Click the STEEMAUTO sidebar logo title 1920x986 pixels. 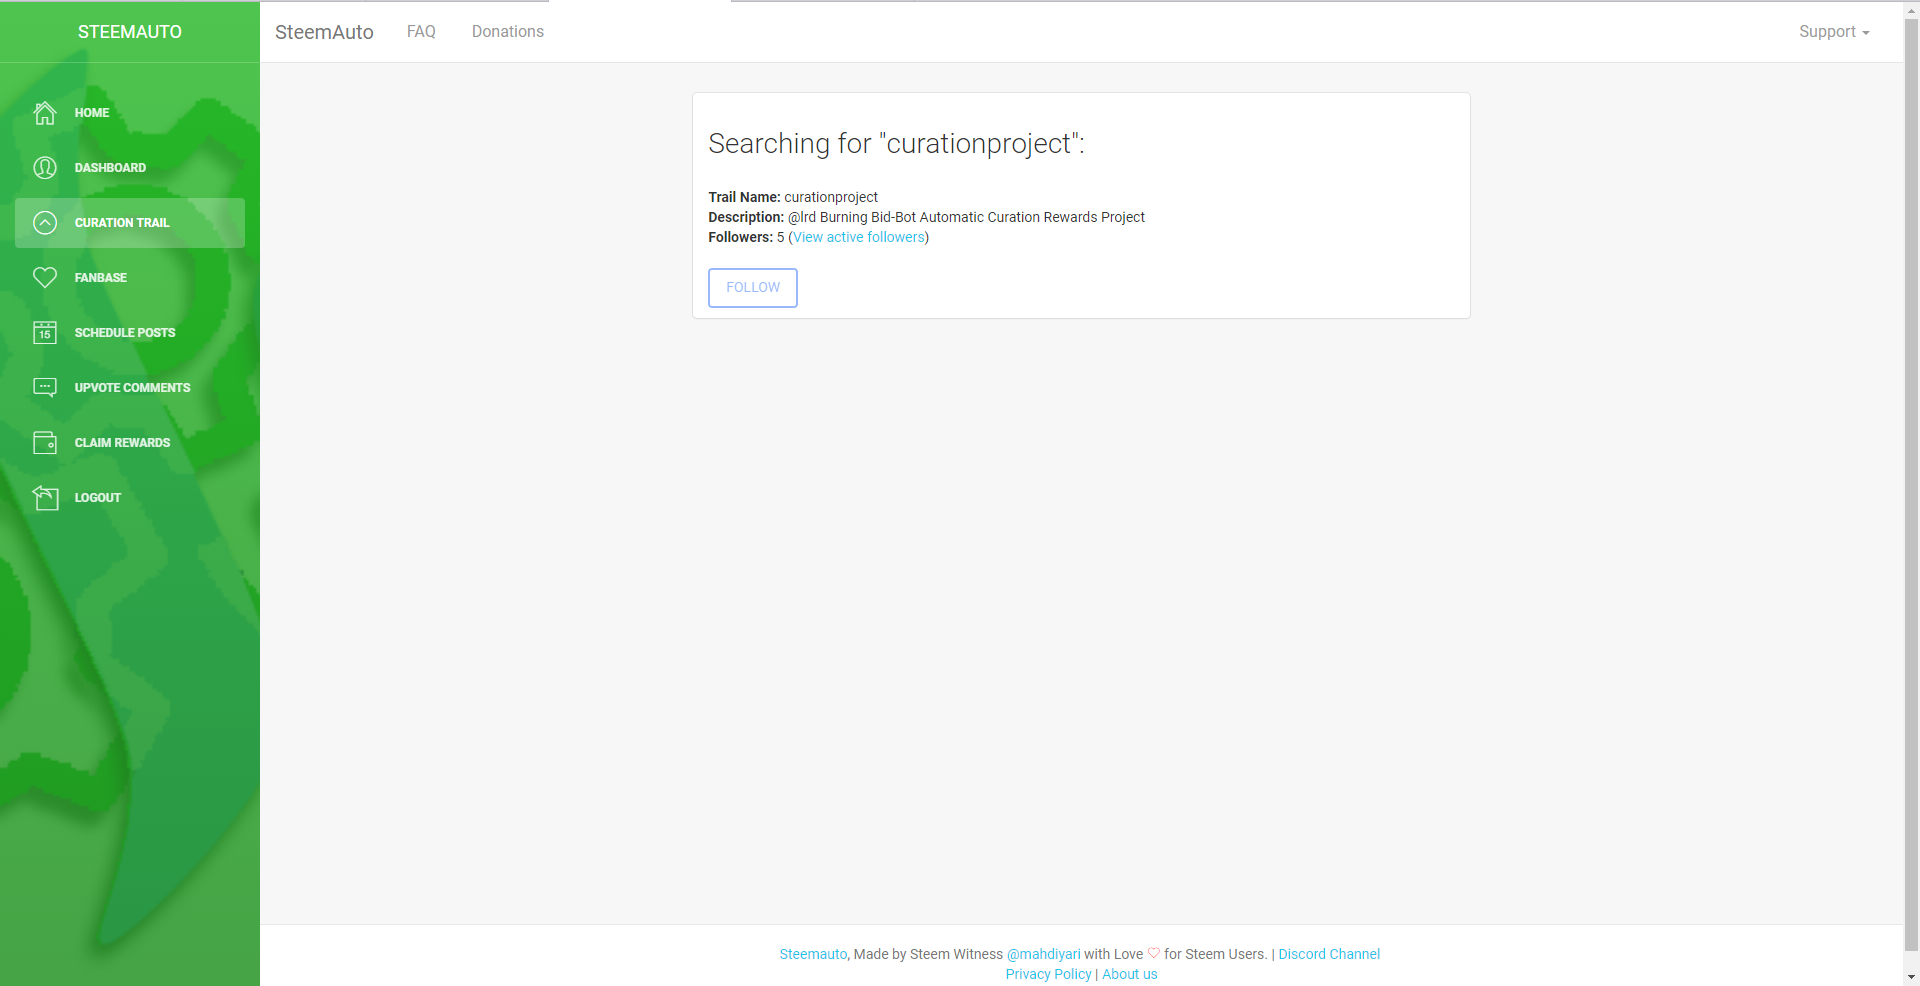tap(130, 32)
